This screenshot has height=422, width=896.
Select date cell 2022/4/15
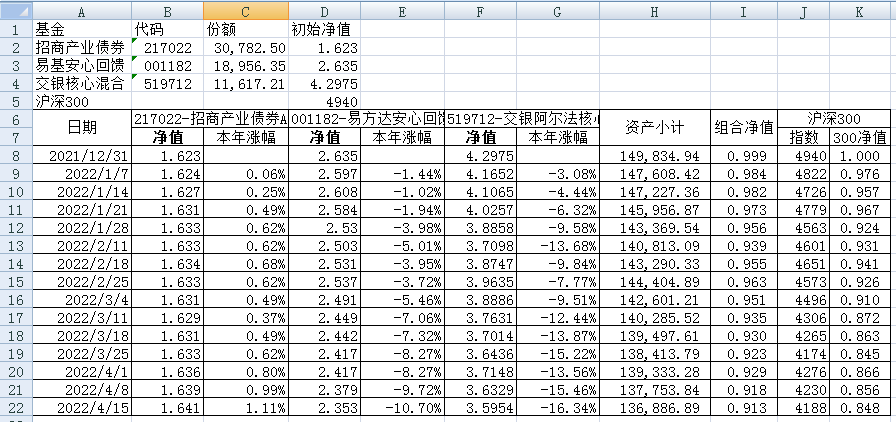point(82,409)
